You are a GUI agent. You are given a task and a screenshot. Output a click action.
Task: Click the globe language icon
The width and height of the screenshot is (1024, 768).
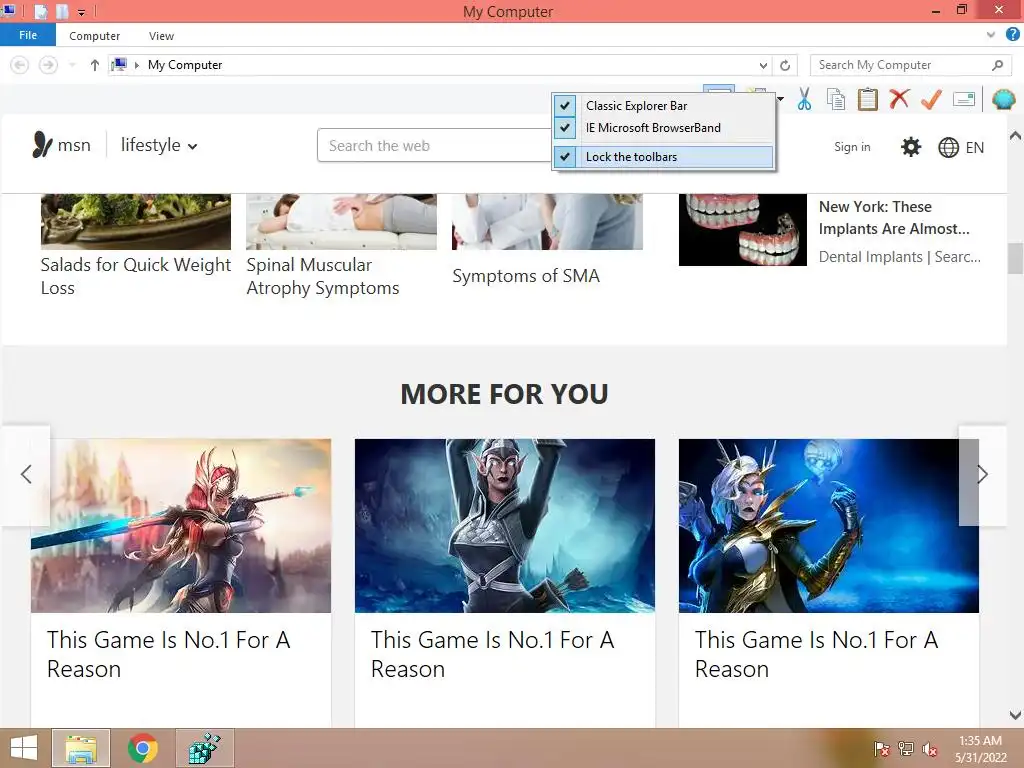tap(948, 148)
